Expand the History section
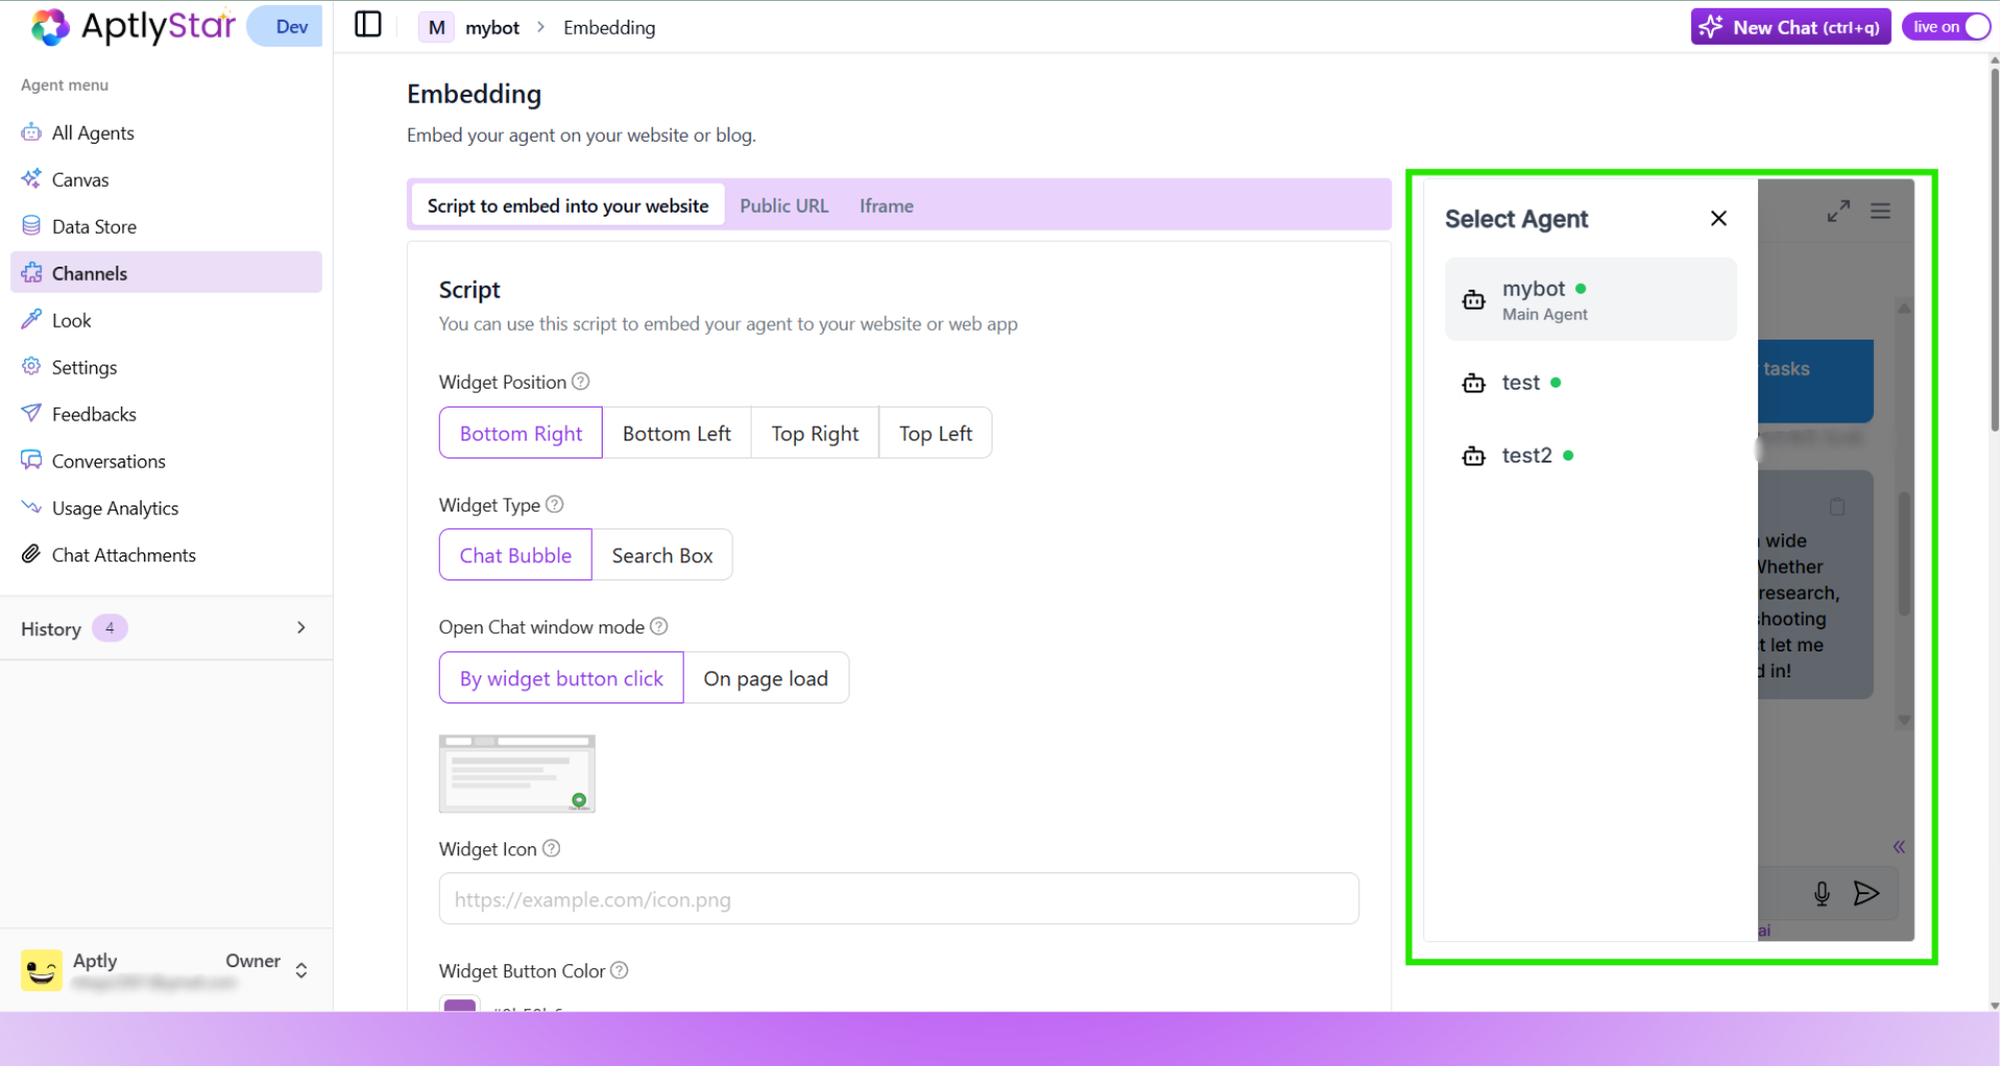2000x1066 pixels. tap(300, 628)
